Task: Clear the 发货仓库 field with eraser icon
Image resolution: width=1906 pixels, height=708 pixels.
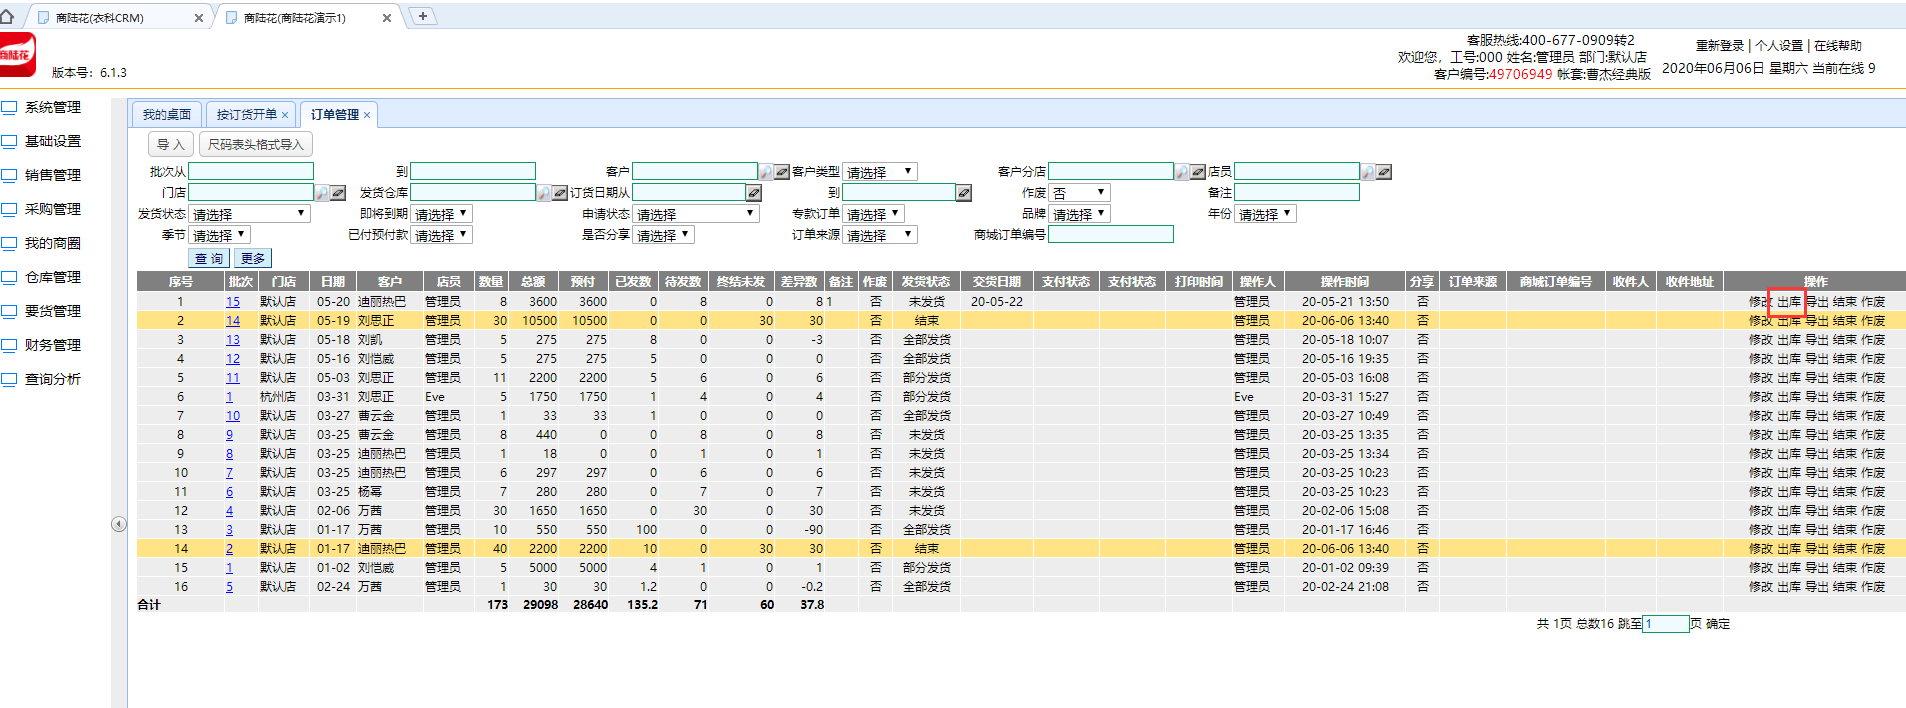Action: click(x=560, y=193)
